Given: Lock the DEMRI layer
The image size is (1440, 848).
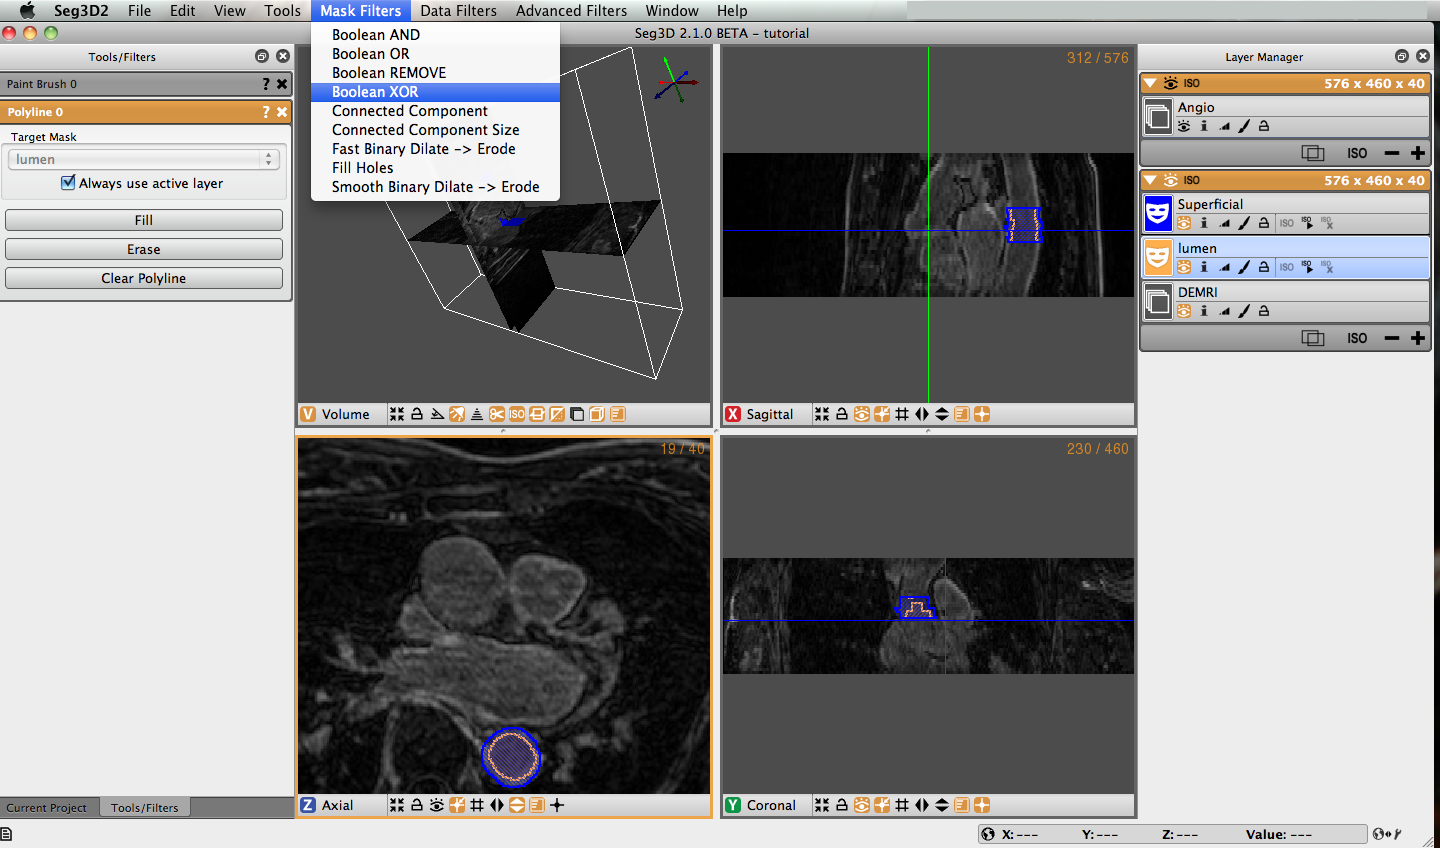Looking at the screenshot, I should coord(1264,311).
